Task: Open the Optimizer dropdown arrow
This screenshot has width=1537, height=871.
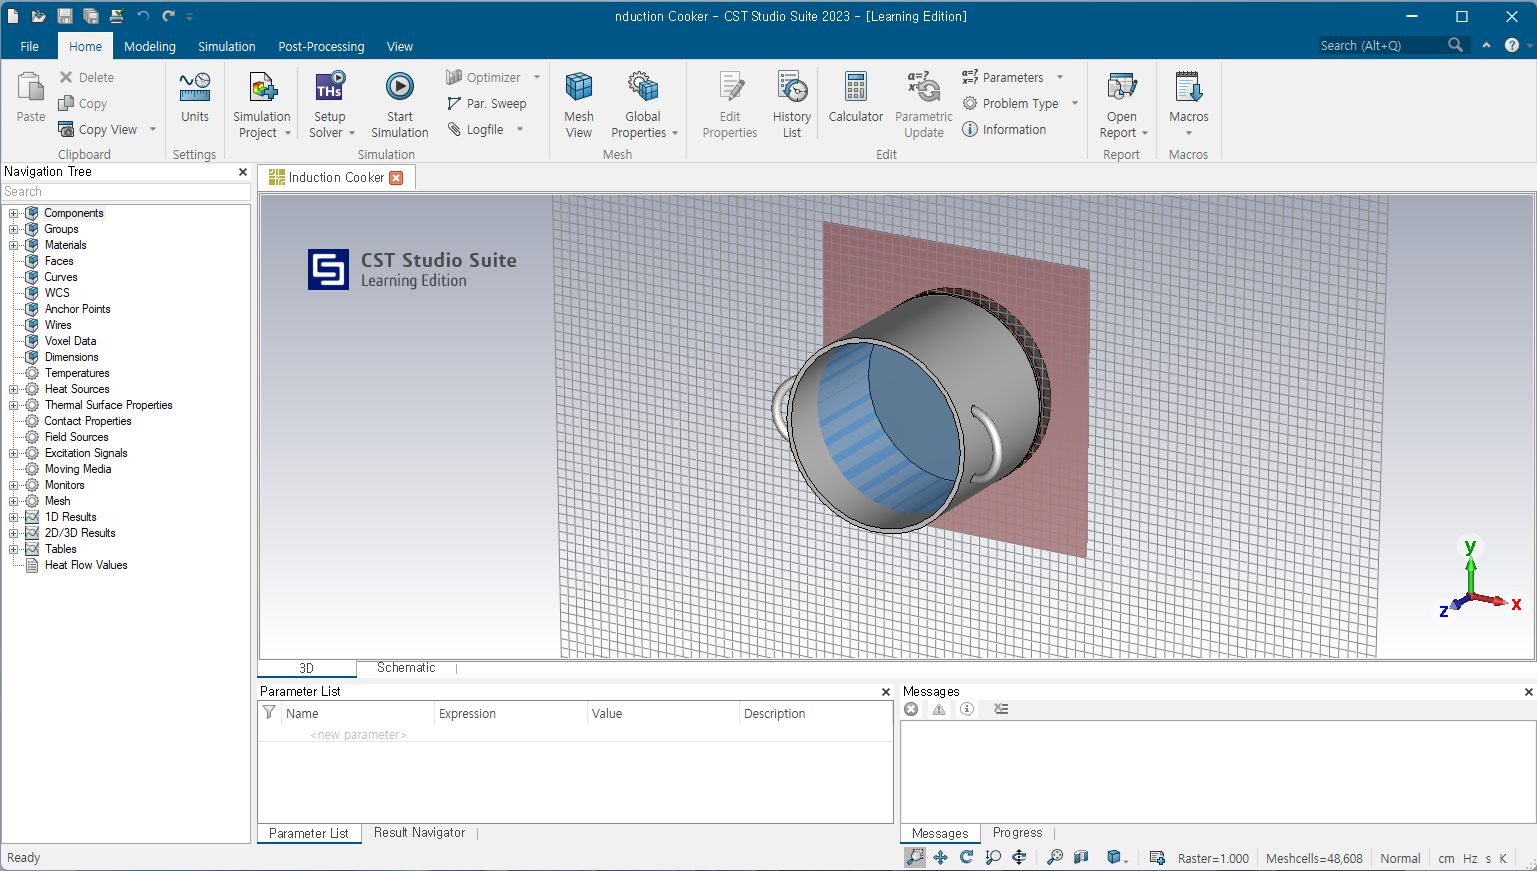Action: click(x=537, y=77)
